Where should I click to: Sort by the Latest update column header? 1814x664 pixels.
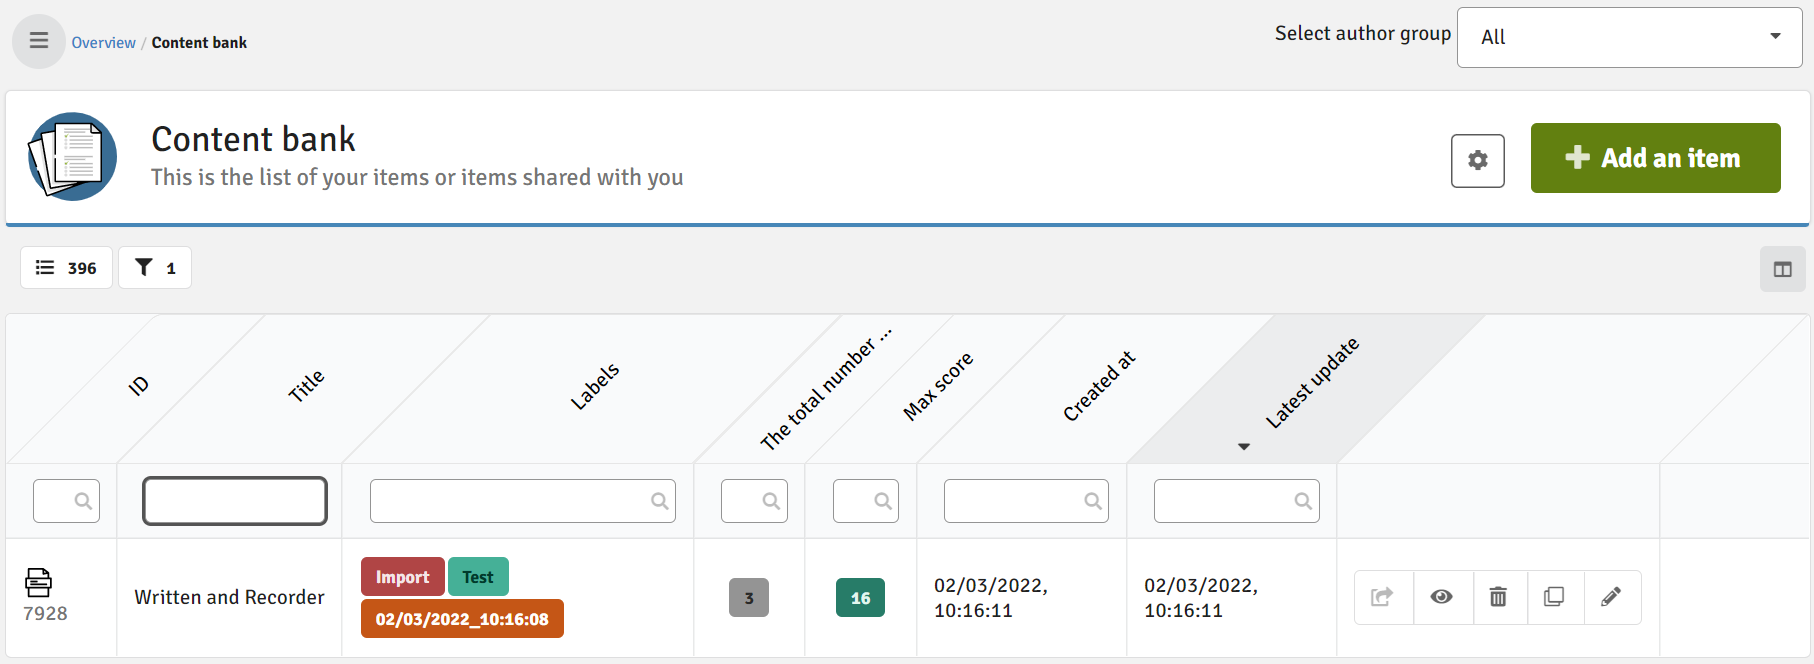(x=1312, y=384)
